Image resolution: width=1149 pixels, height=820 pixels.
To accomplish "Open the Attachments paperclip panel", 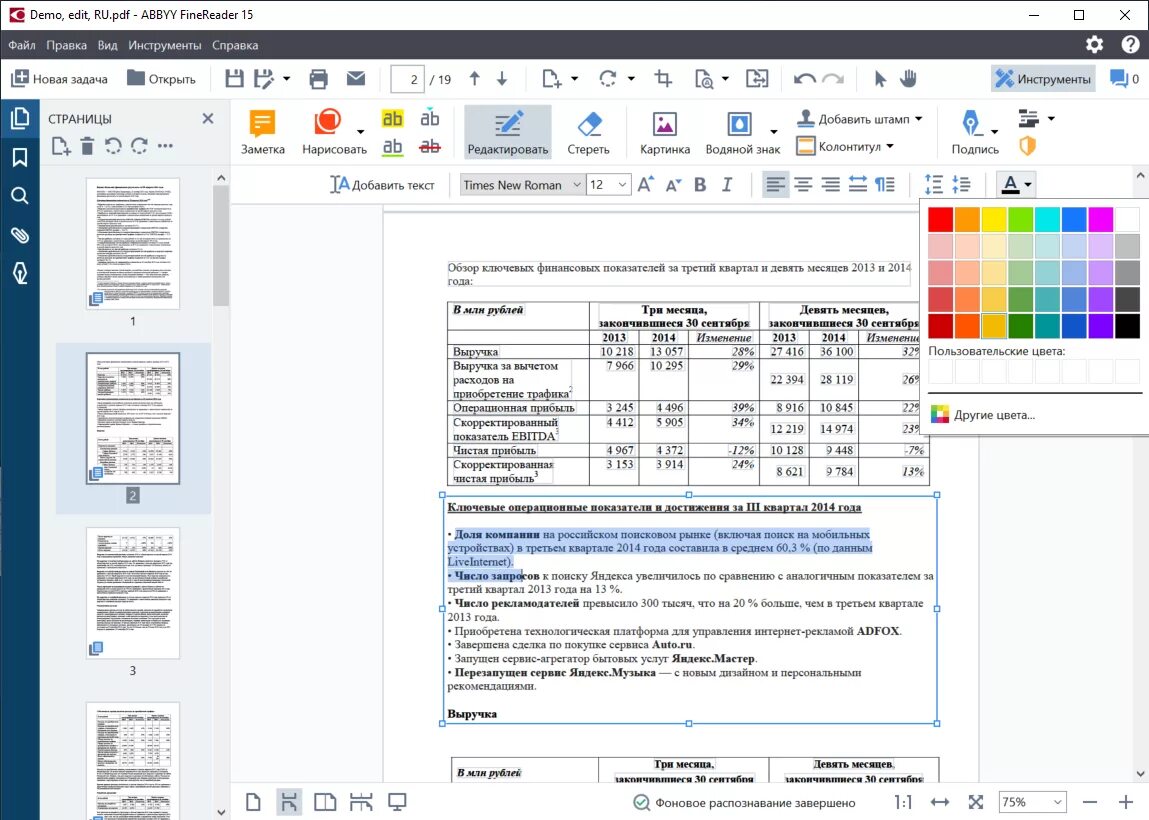I will [20, 234].
